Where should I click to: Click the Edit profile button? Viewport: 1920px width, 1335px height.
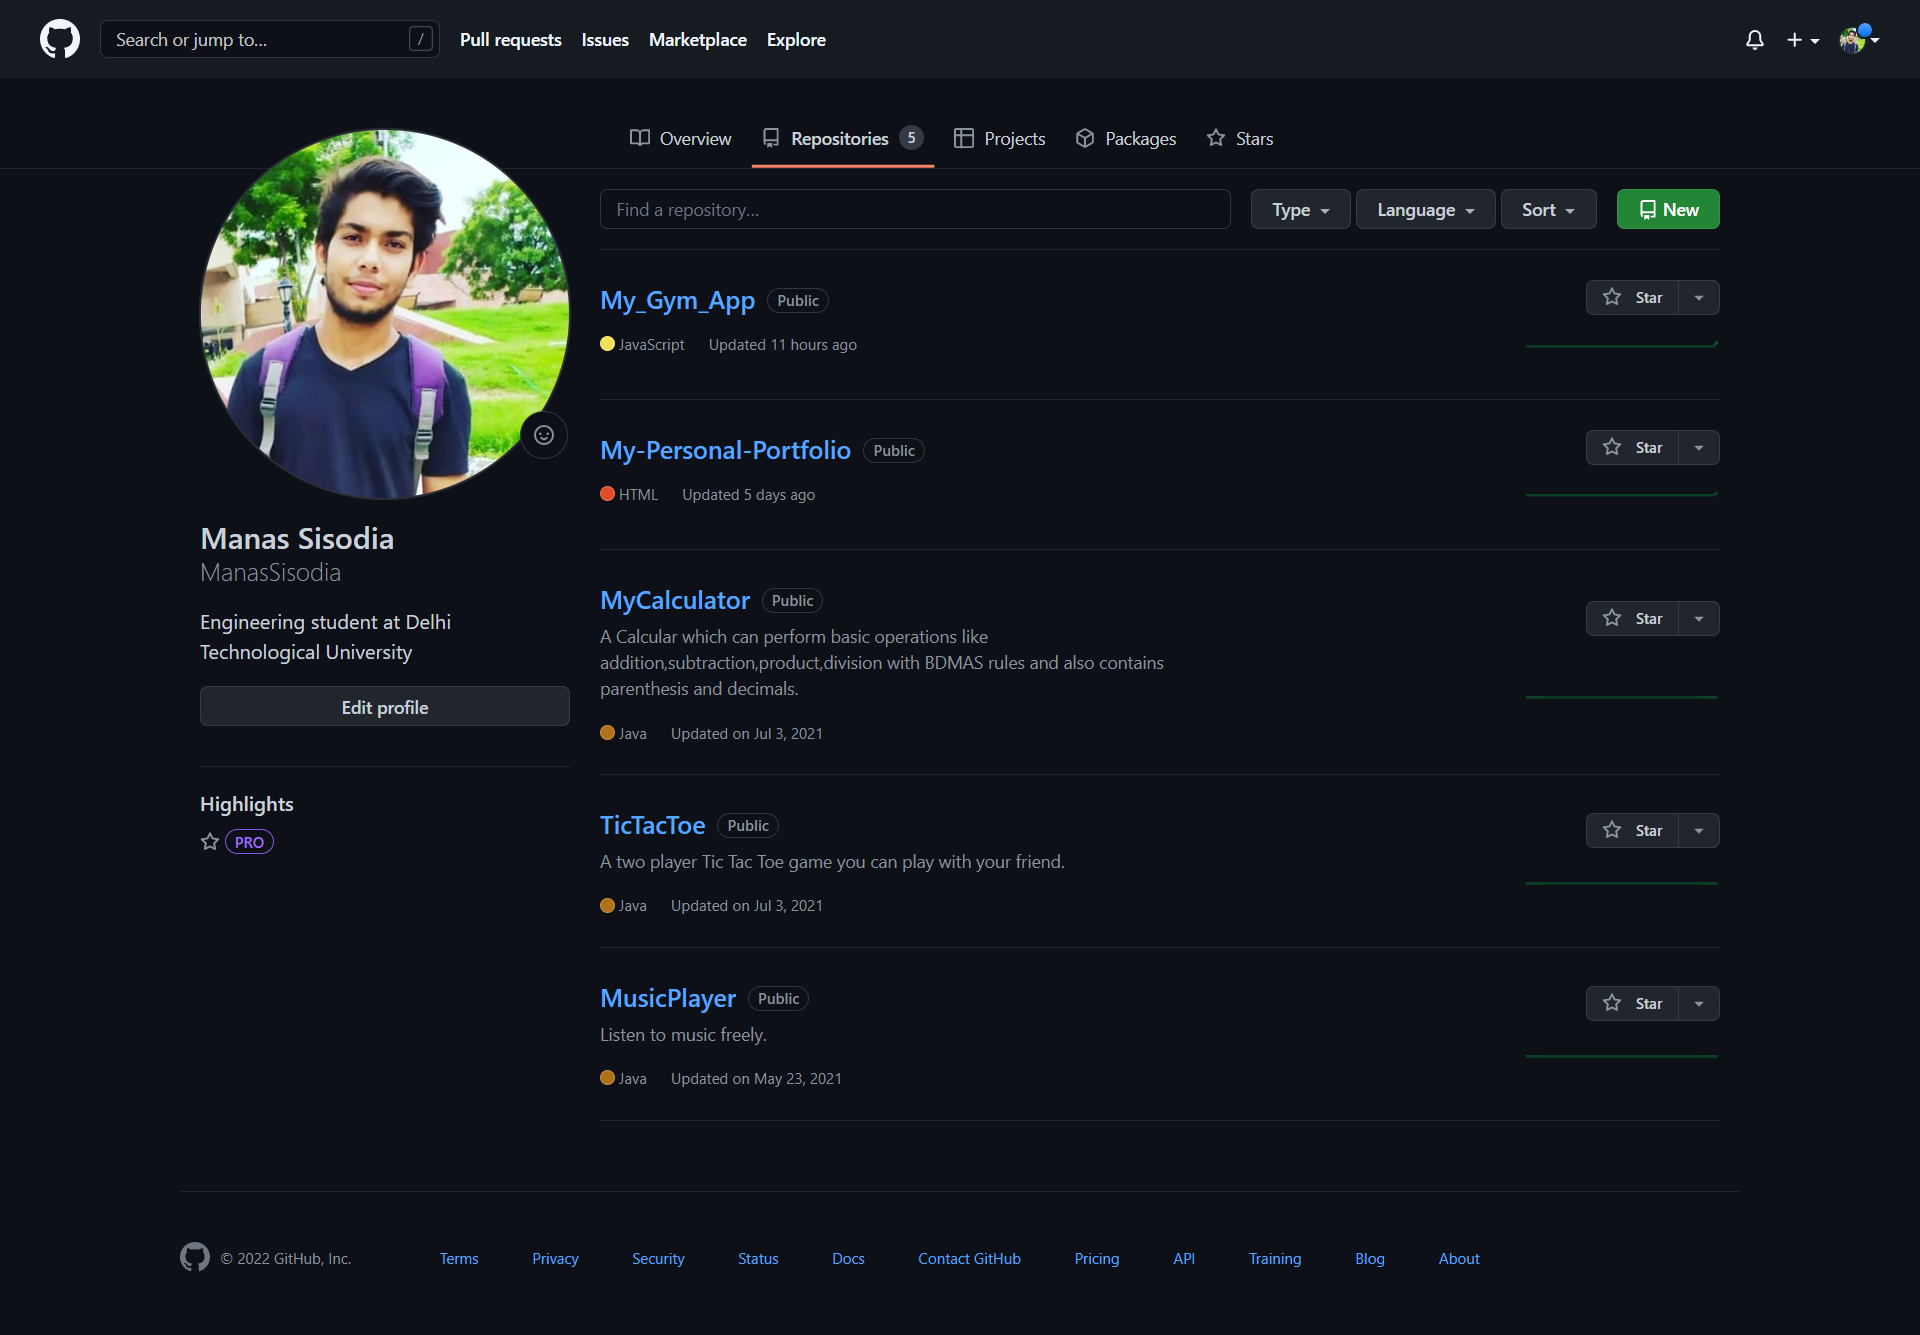click(385, 706)
